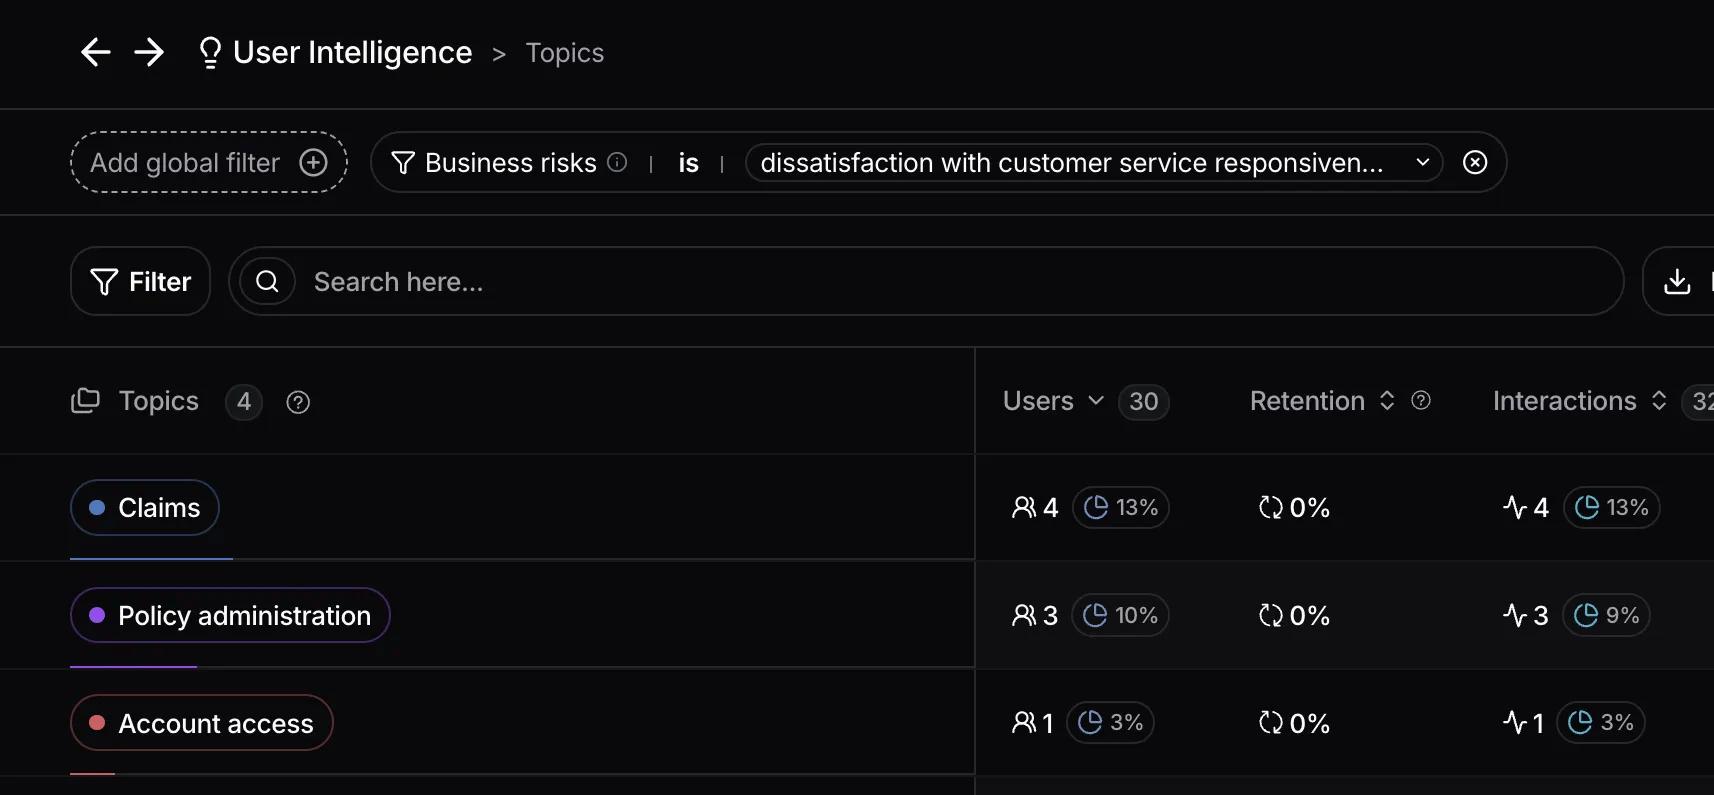Click the User Intelligence breadcrumb title
This screenshot has height=795, width=1714.
[352, 52]
